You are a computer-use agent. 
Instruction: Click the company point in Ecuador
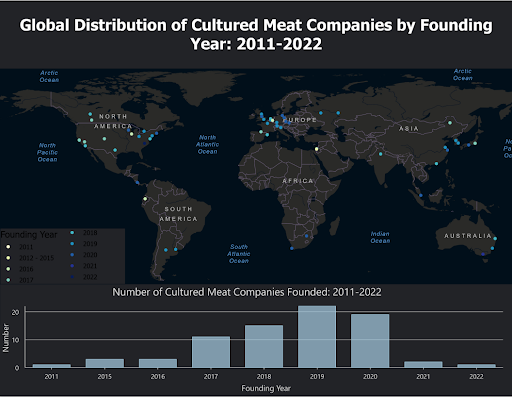[145, 199]
